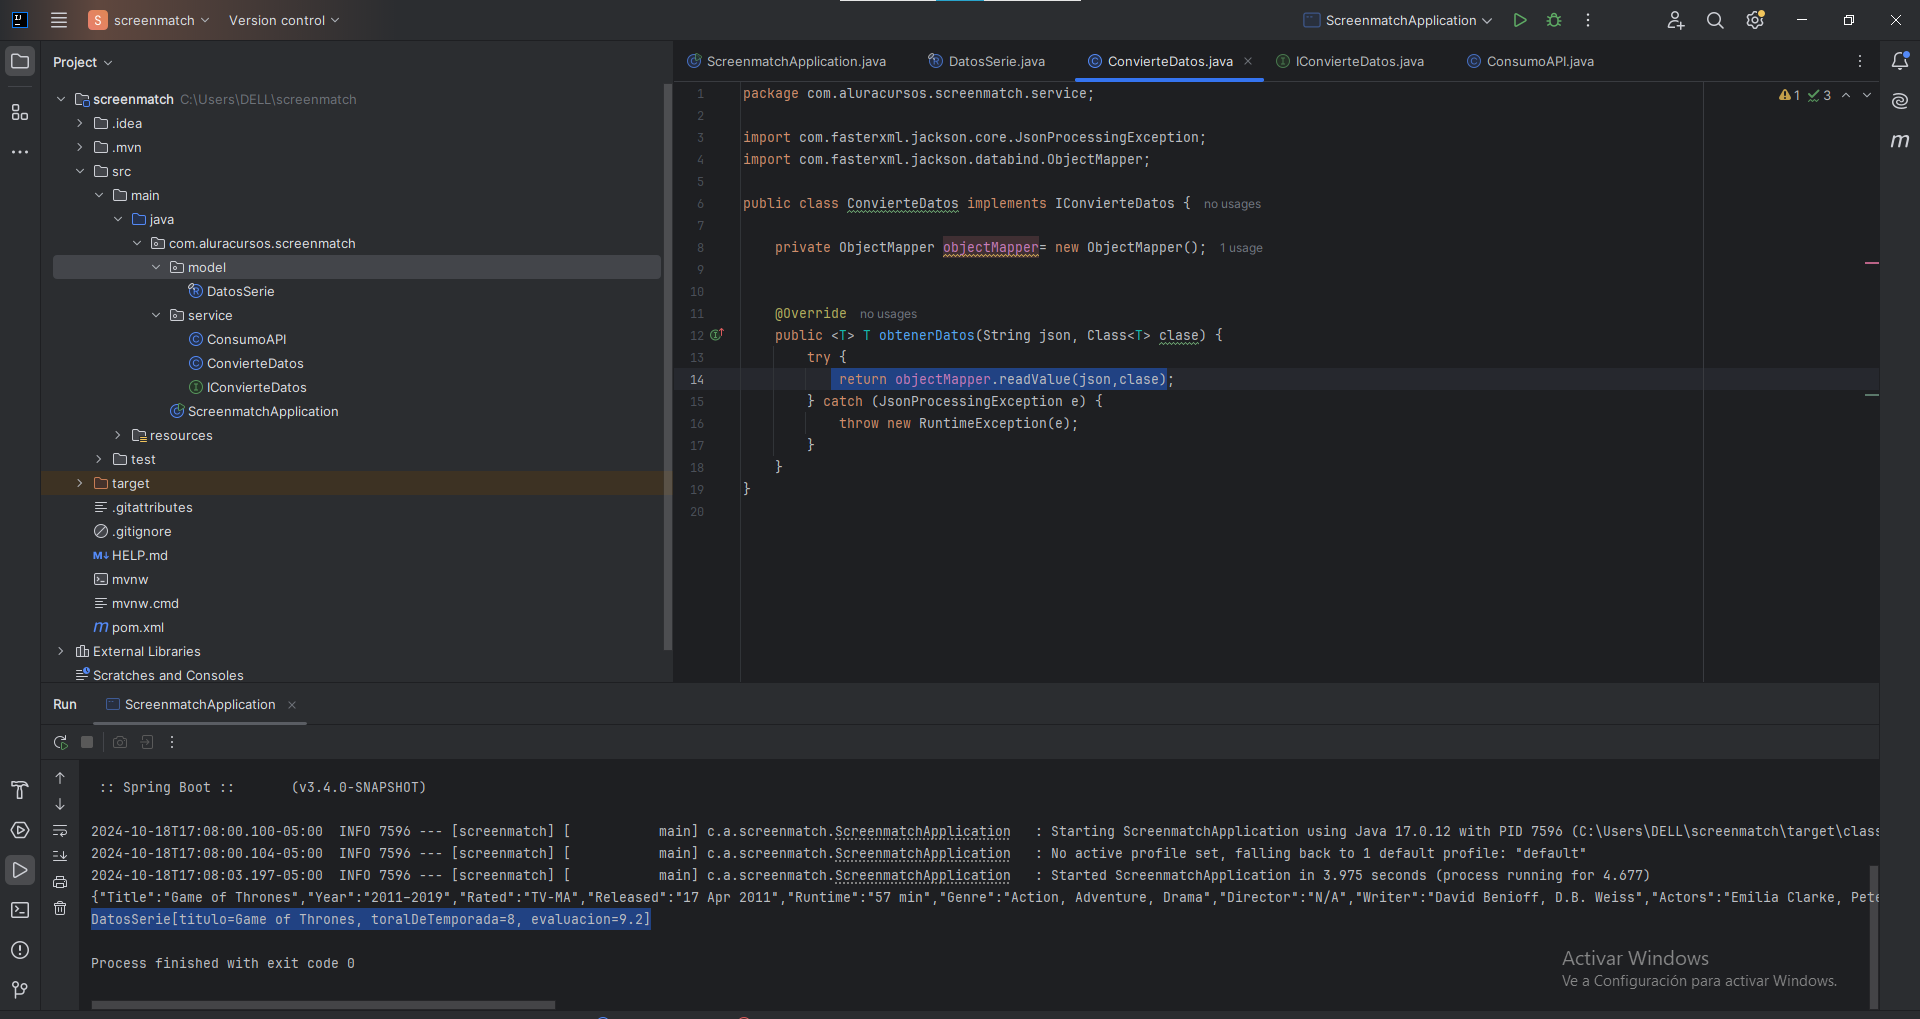Collapse the service package
The image size is (1920, 1019).
pos(156,315)
